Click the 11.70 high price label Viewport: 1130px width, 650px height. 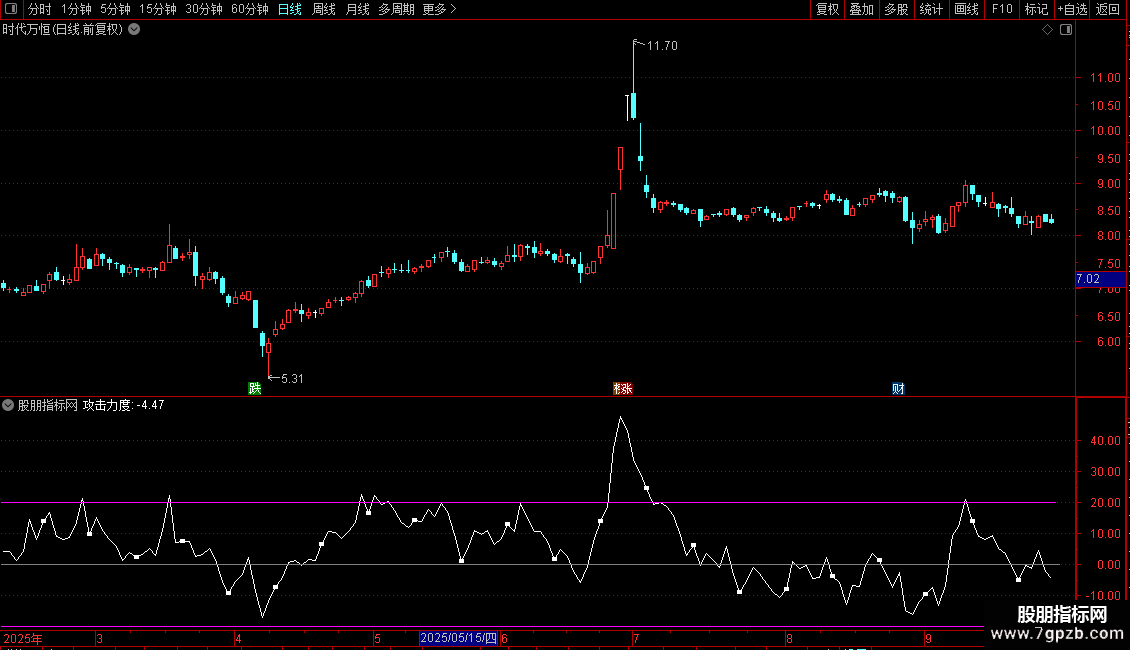pos(662,46)
